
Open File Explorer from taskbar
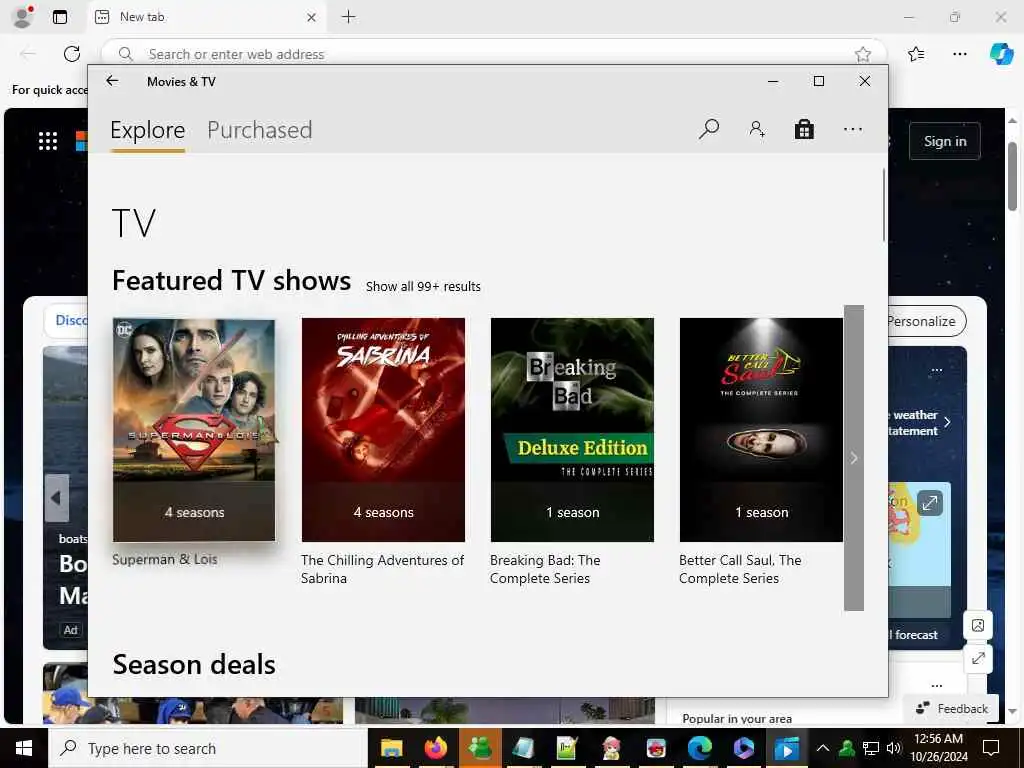pyautogui.click(x=391, y=748)
